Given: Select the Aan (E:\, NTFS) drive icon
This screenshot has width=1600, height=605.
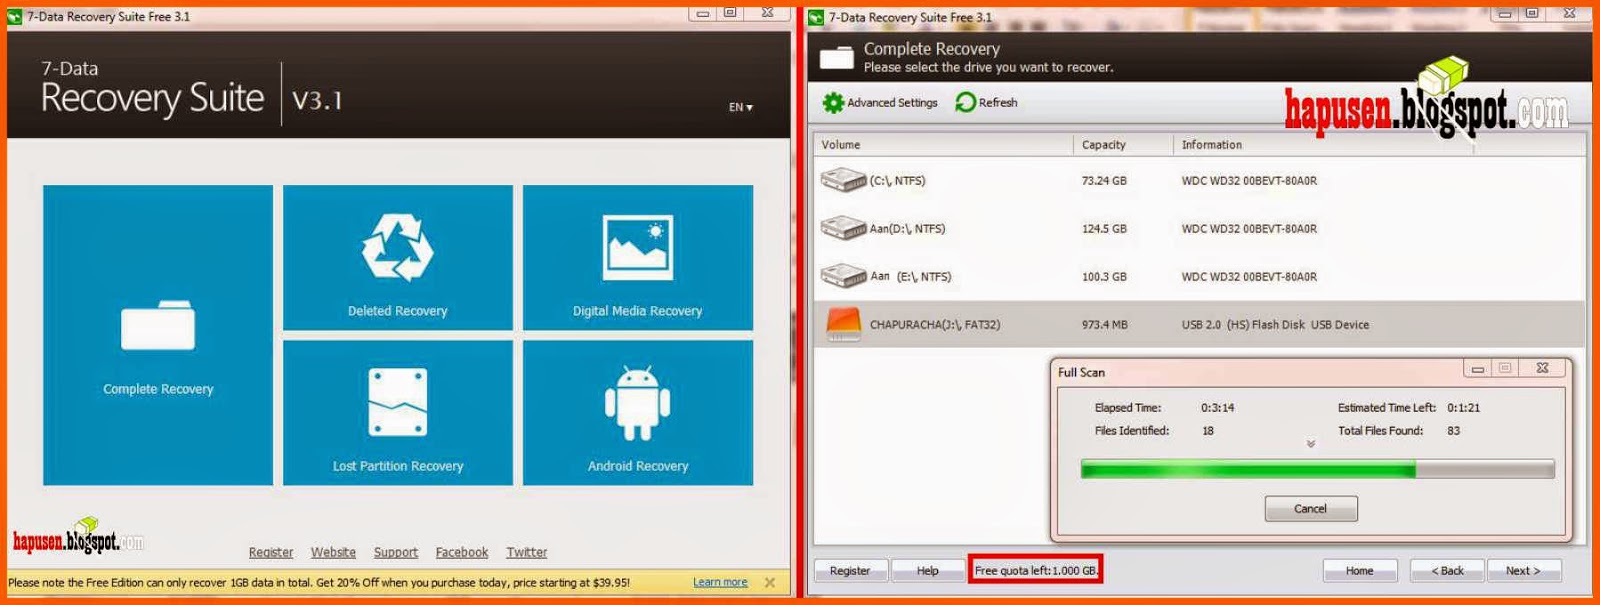Looking at the screenshot, I should pyautogui.click(x=843, y=277).
